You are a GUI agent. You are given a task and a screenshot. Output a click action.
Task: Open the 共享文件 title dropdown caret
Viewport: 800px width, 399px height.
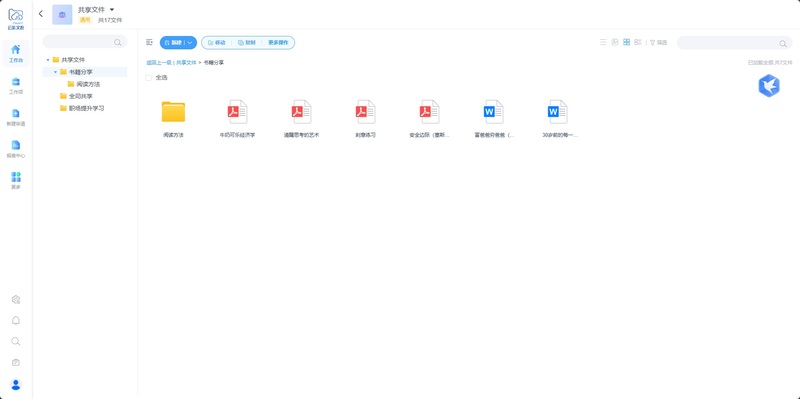pyautogui.click(x=112, y=9)
